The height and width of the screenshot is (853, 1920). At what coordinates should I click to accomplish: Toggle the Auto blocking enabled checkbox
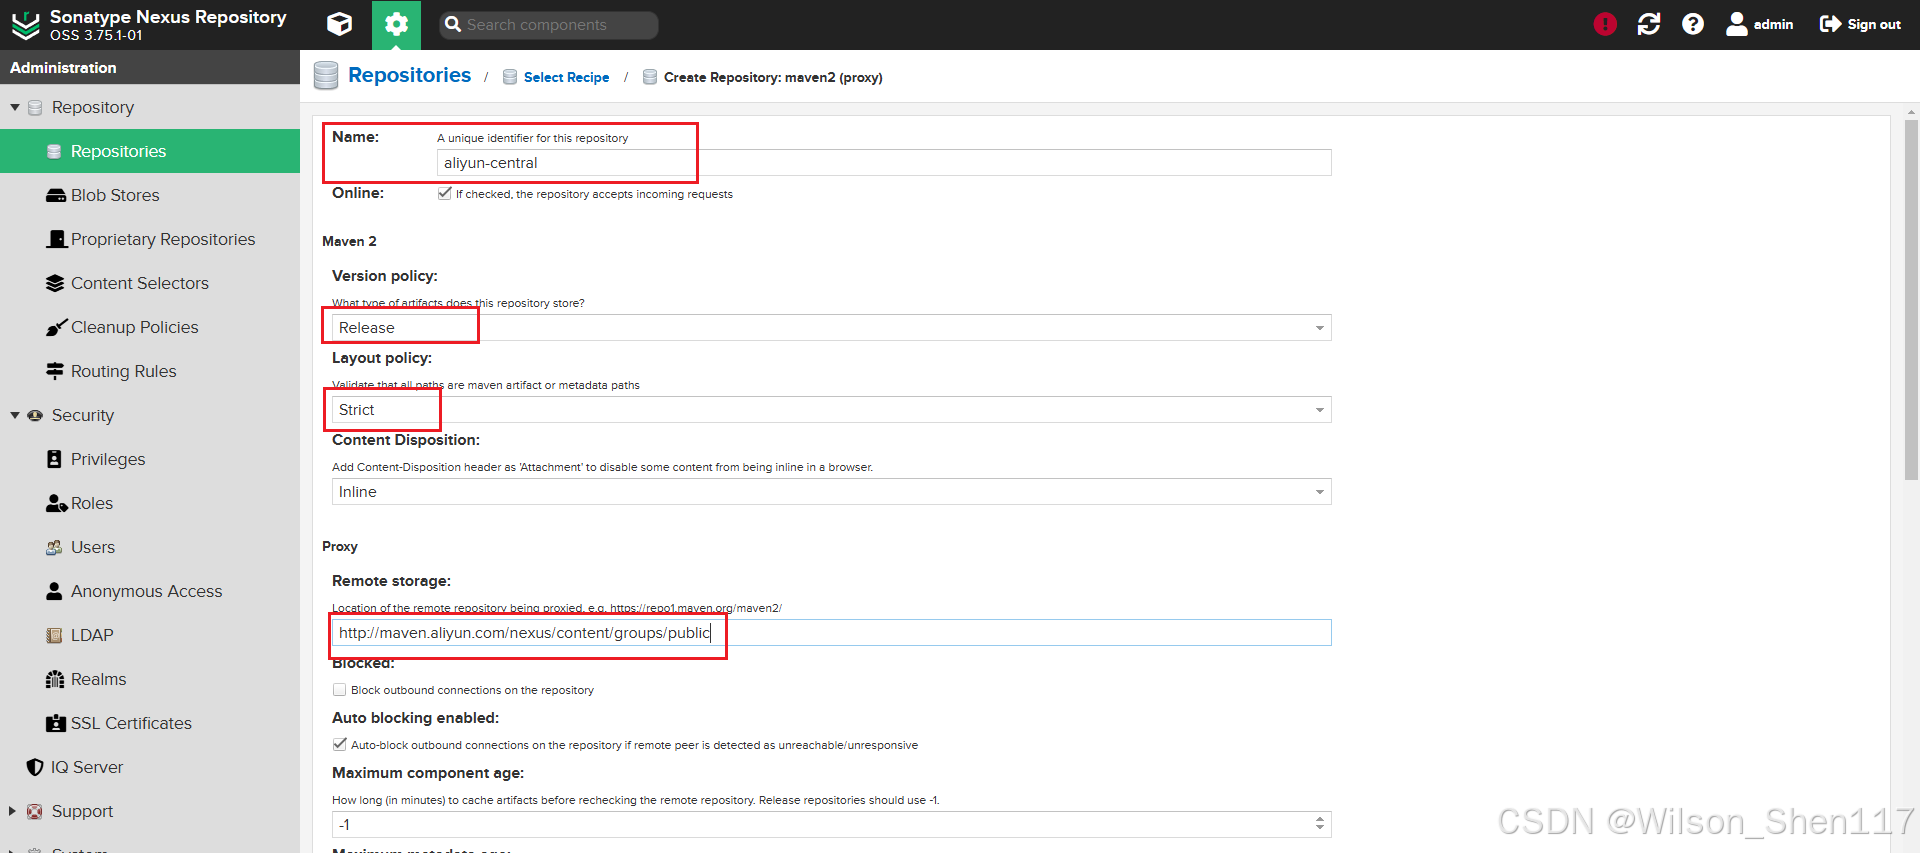point(339,745)
